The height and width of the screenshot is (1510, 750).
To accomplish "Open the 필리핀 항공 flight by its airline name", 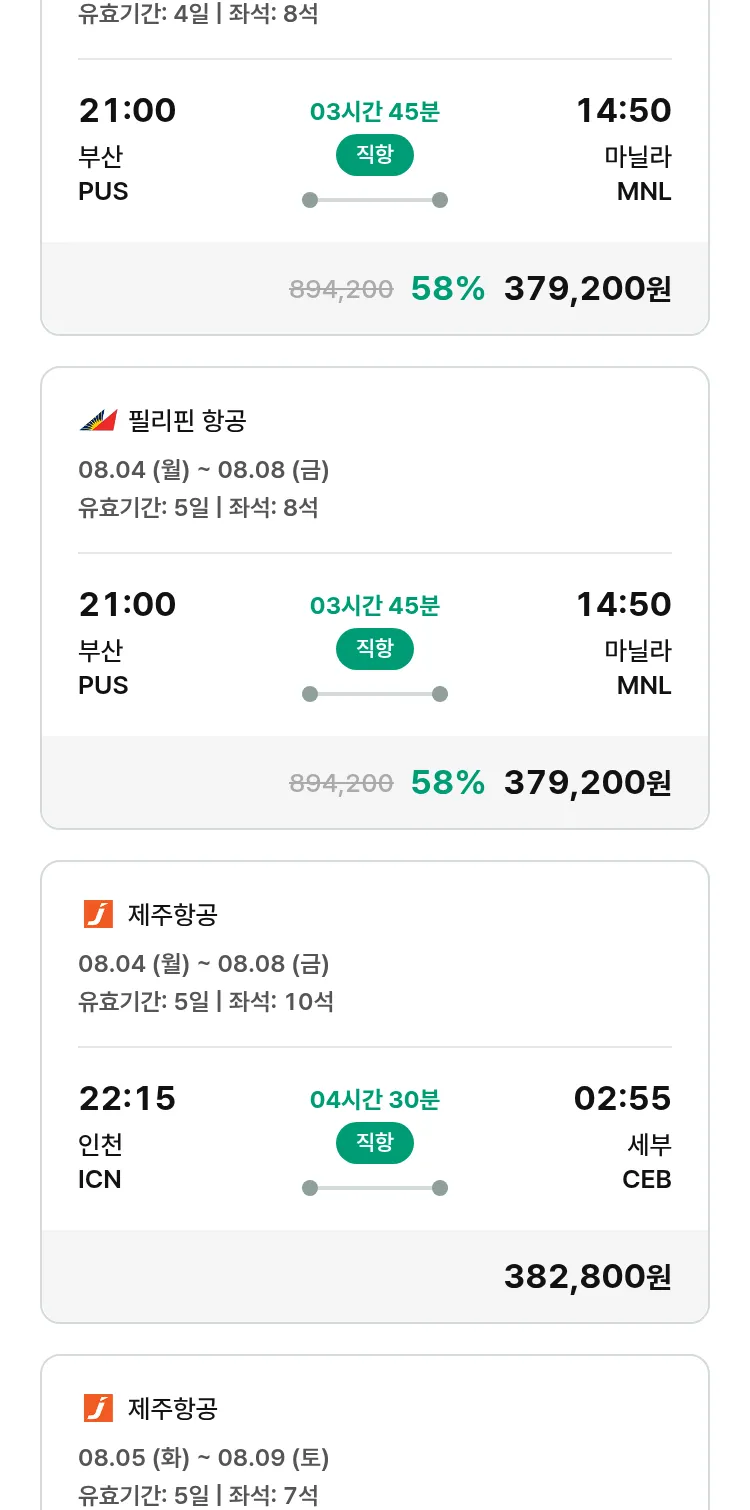I will coord(187,421).
